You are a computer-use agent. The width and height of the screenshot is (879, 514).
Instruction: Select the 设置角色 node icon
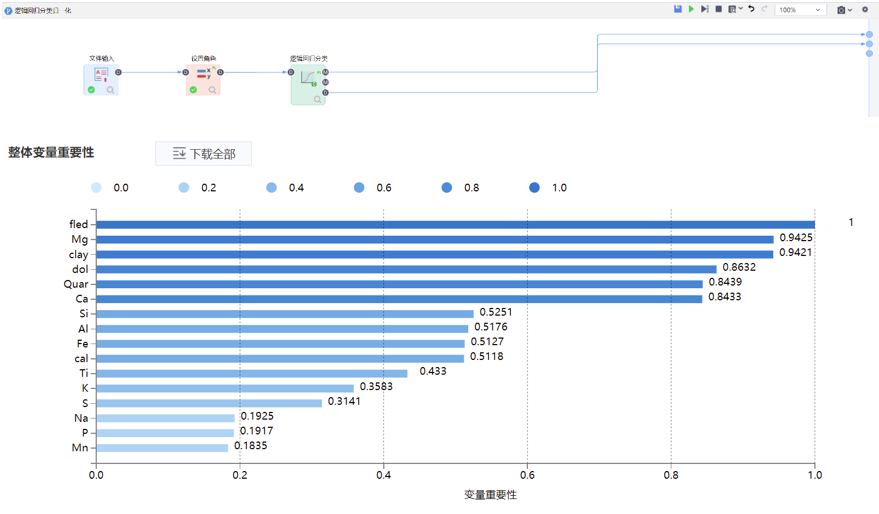[203, 75]
